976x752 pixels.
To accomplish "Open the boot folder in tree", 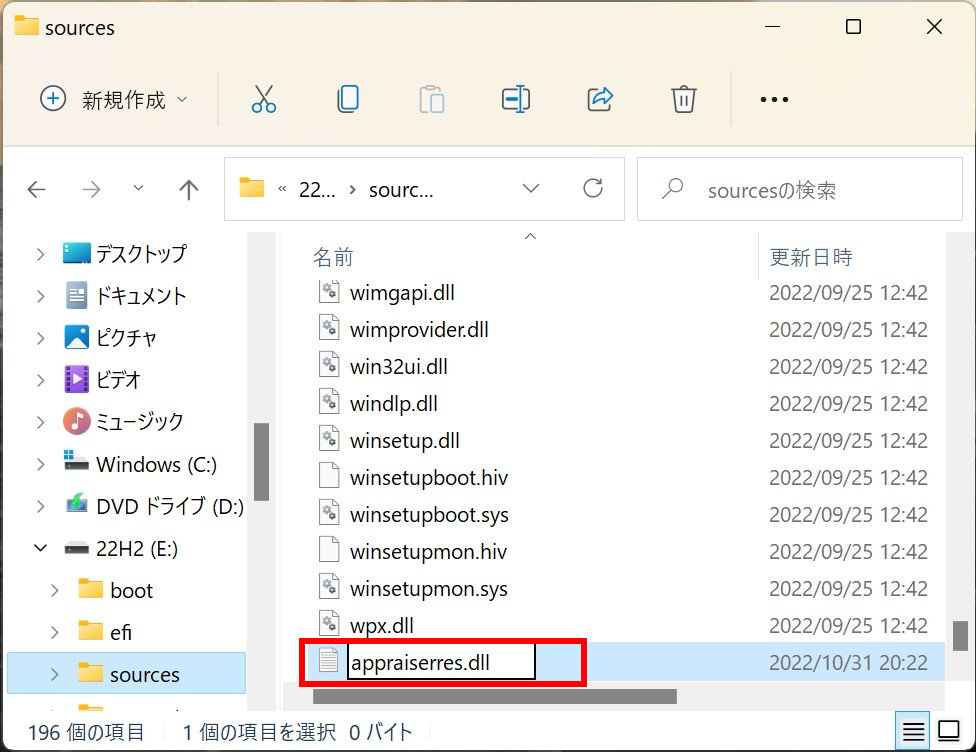I will click(116, 590).
